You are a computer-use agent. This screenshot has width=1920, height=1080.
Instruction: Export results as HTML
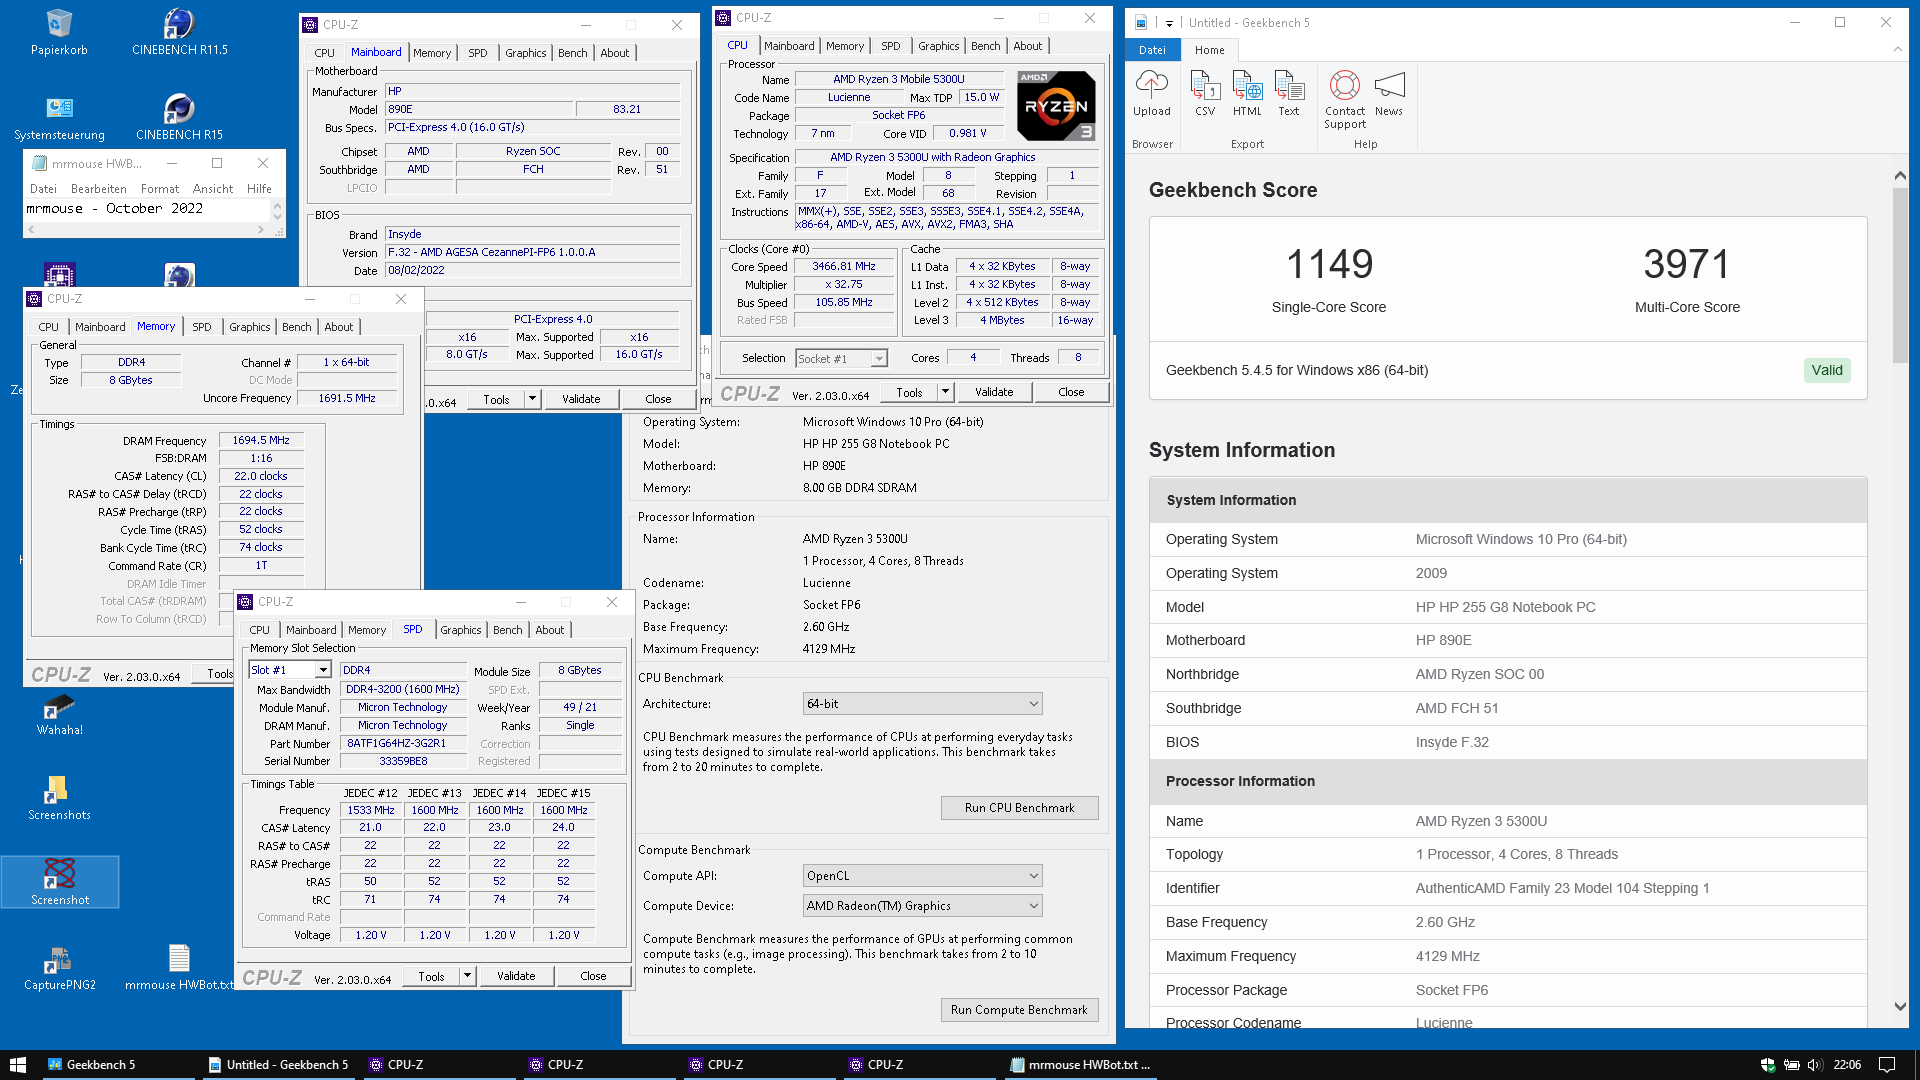(x=1247, y=94)
